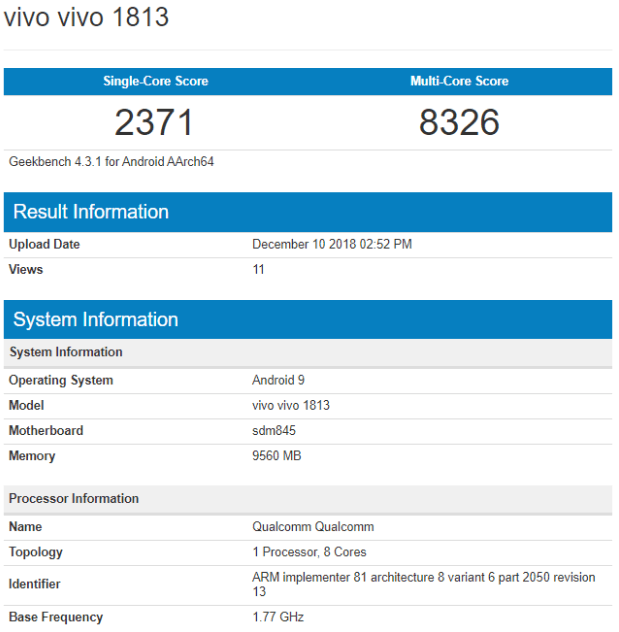The image size is (619, 632).
Task: Click the Memory label
Action: tap(32, 456)
